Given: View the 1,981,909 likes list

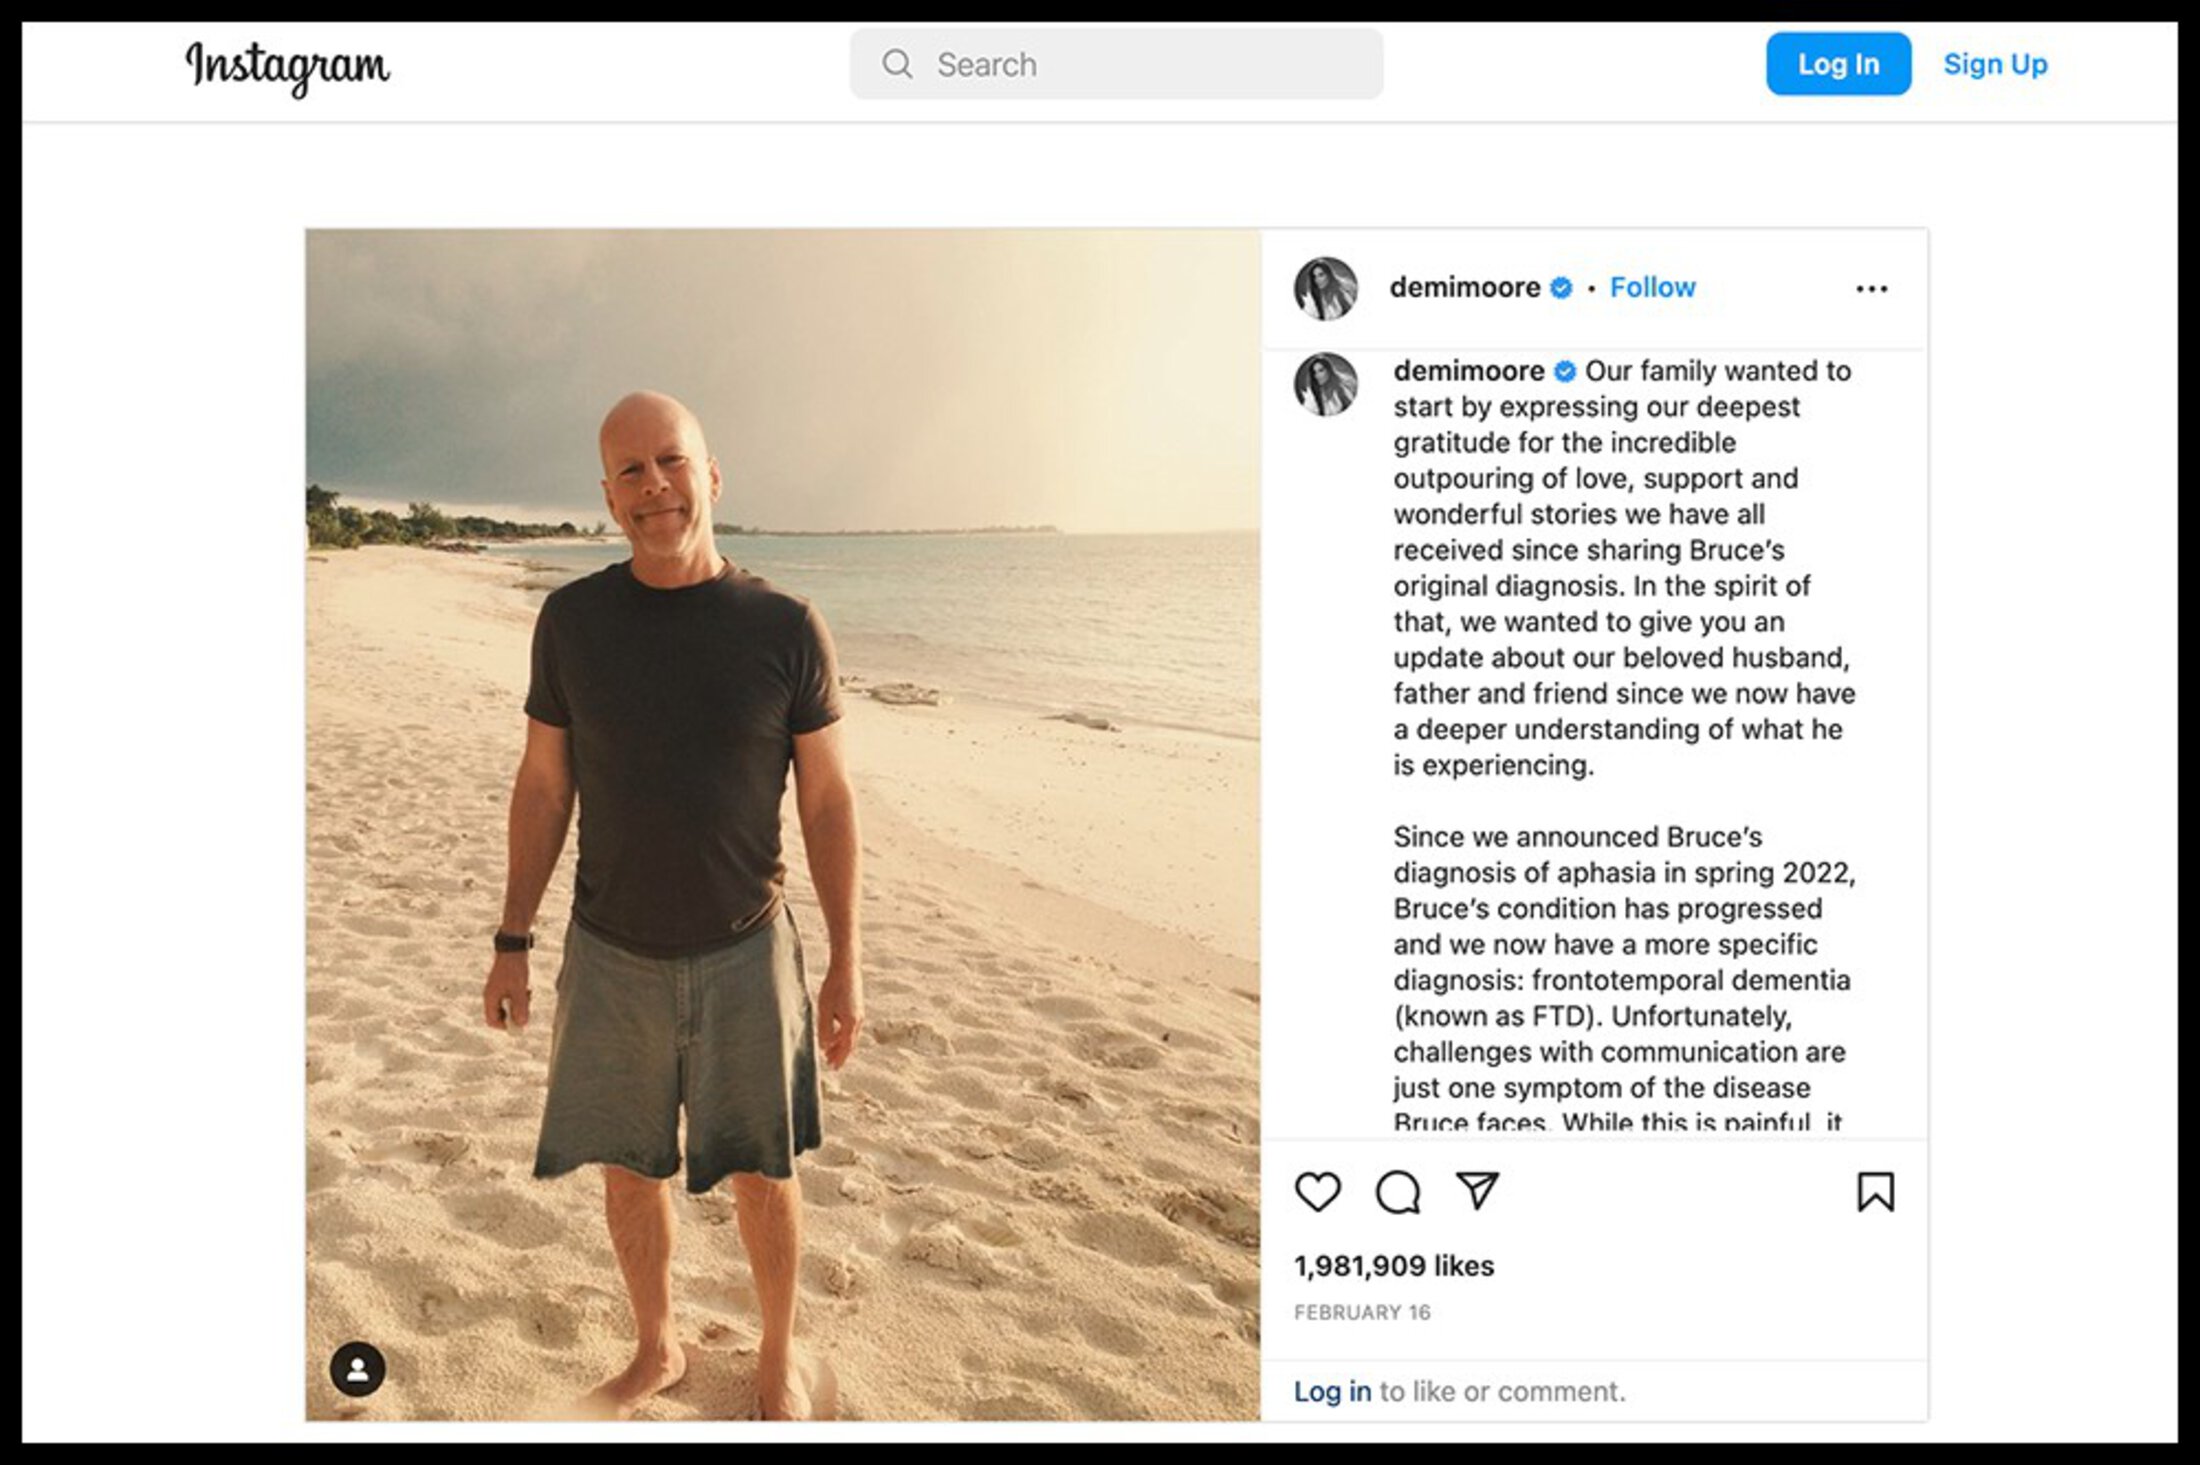Looking at the screenshot, I should pyautogui.click(x=1393, y=1266).
